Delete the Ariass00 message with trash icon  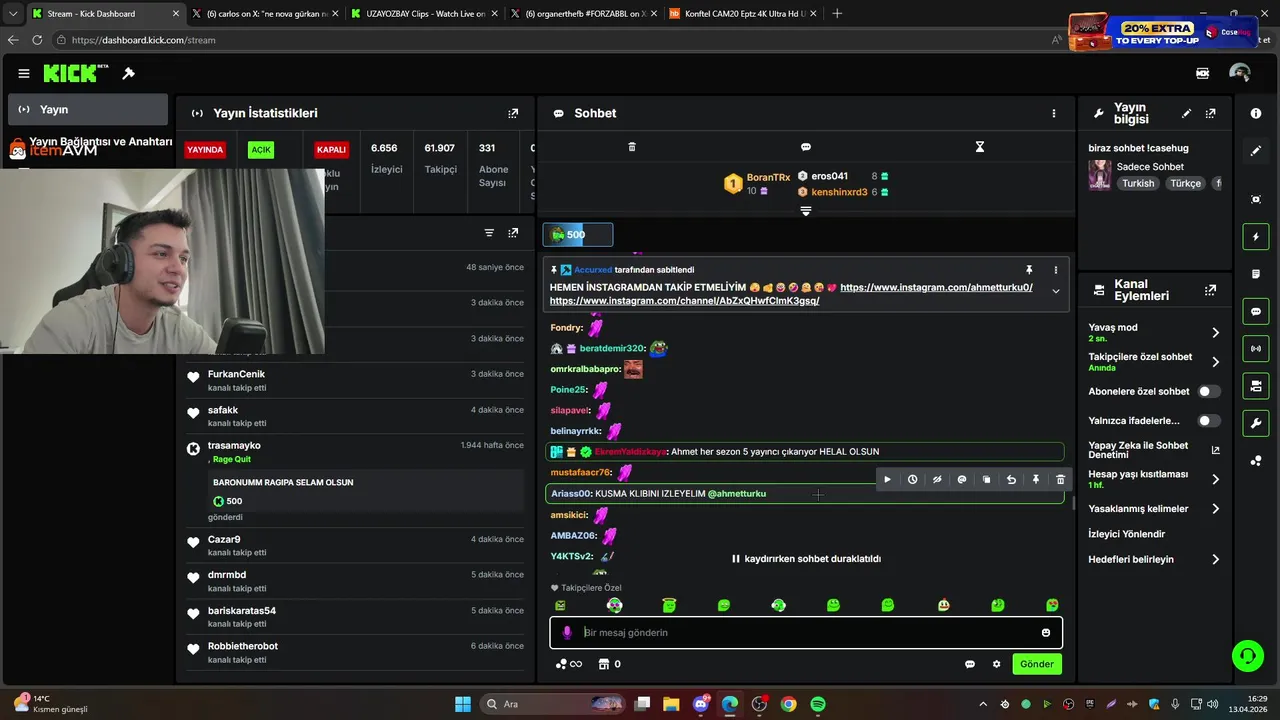1061,480
